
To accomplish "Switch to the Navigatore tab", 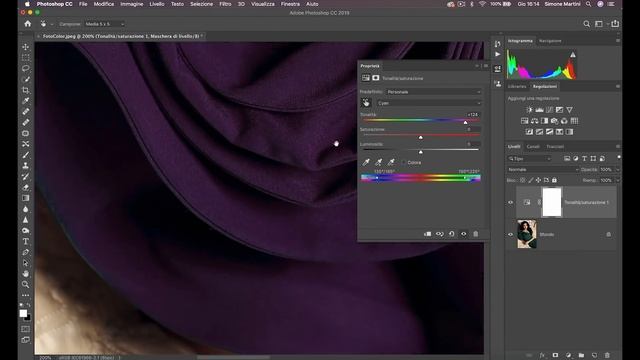I will coord(550,41).
